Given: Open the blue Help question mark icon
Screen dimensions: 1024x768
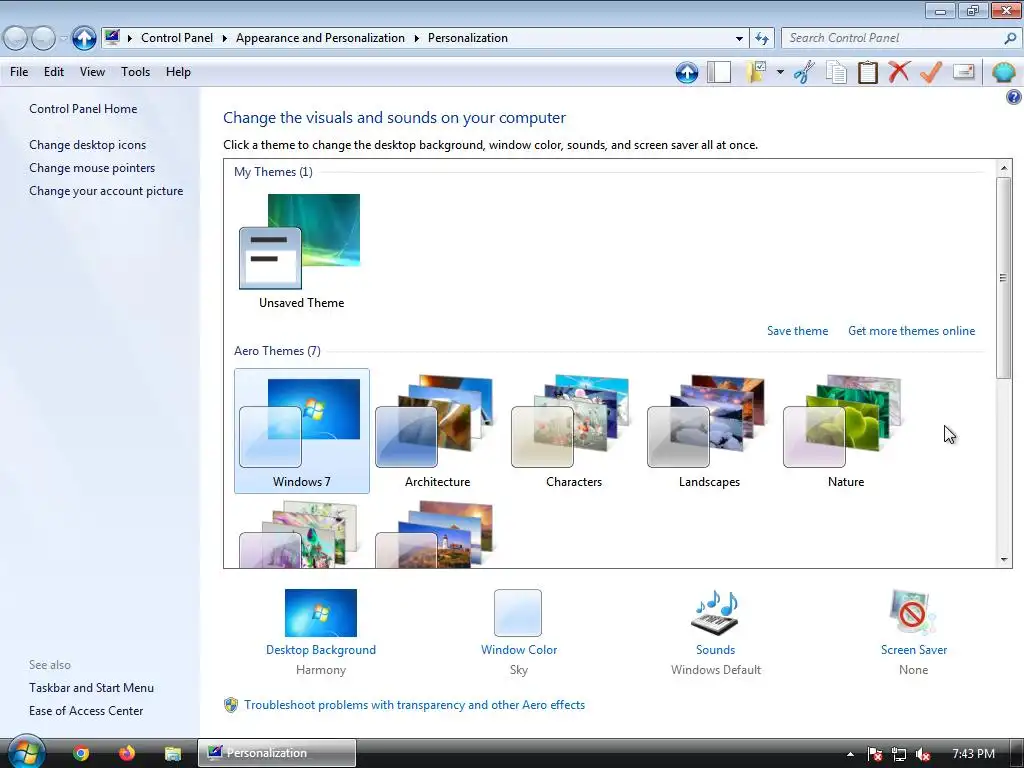Looking at the screenshot, I should point(1013,97).
